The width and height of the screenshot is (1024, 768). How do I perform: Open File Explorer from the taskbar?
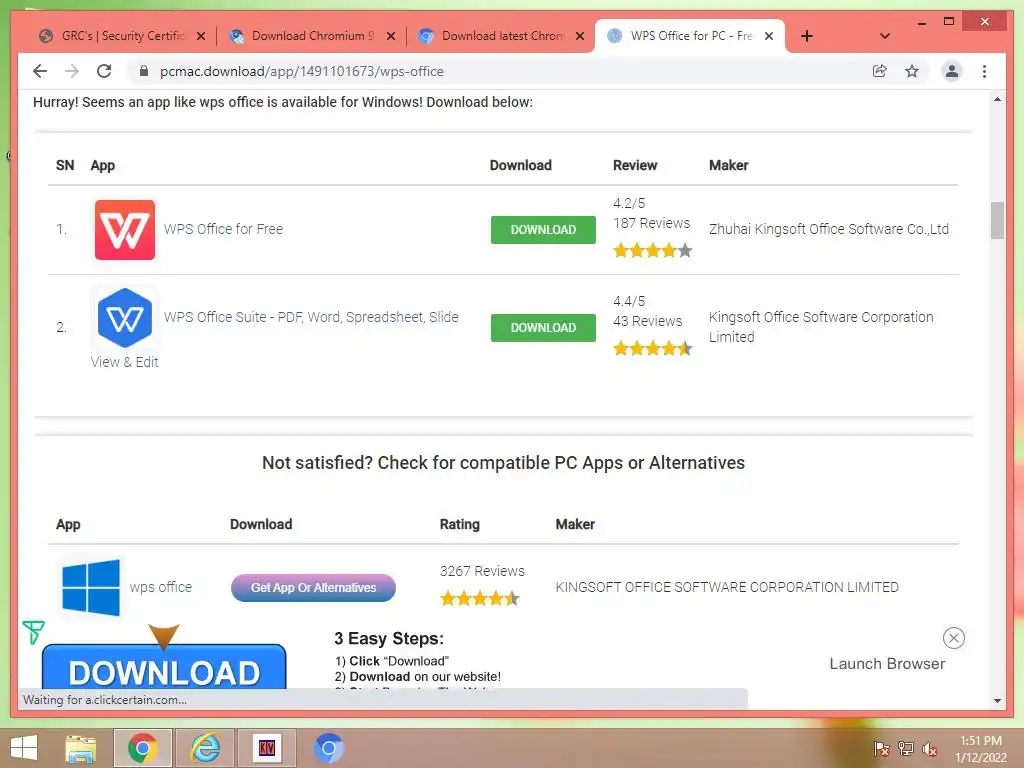click(81, 748)
